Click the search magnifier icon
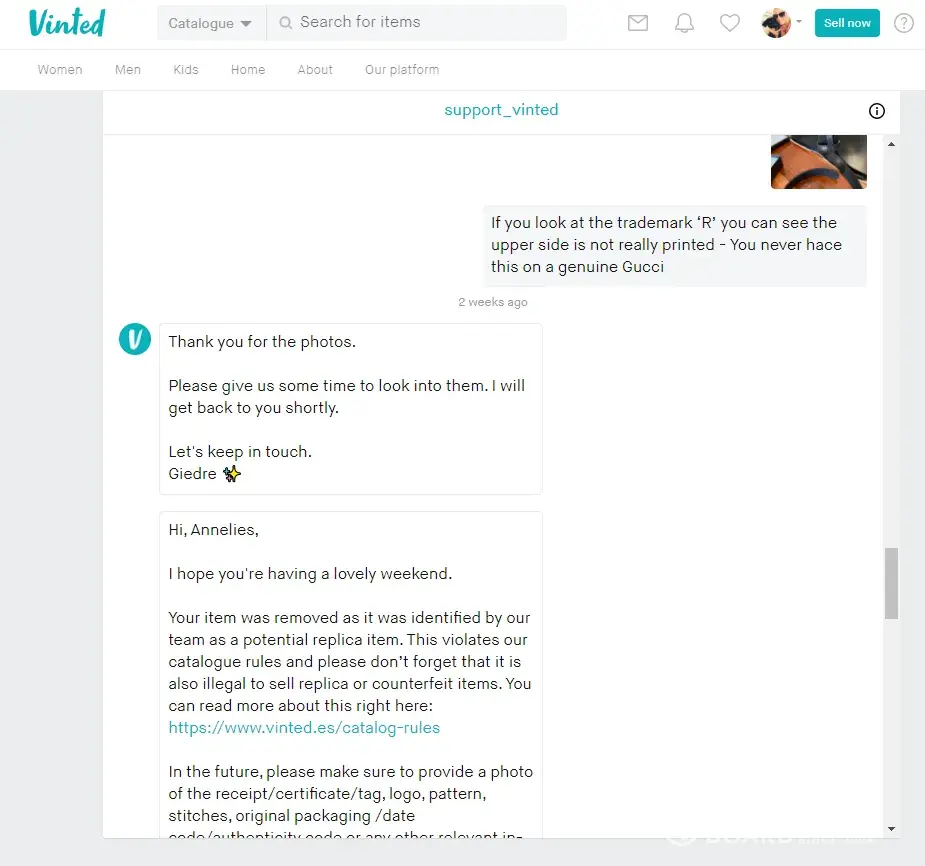The height and width of the screenshot is (866, 925). pyautogui.click(x=285, y=23)
